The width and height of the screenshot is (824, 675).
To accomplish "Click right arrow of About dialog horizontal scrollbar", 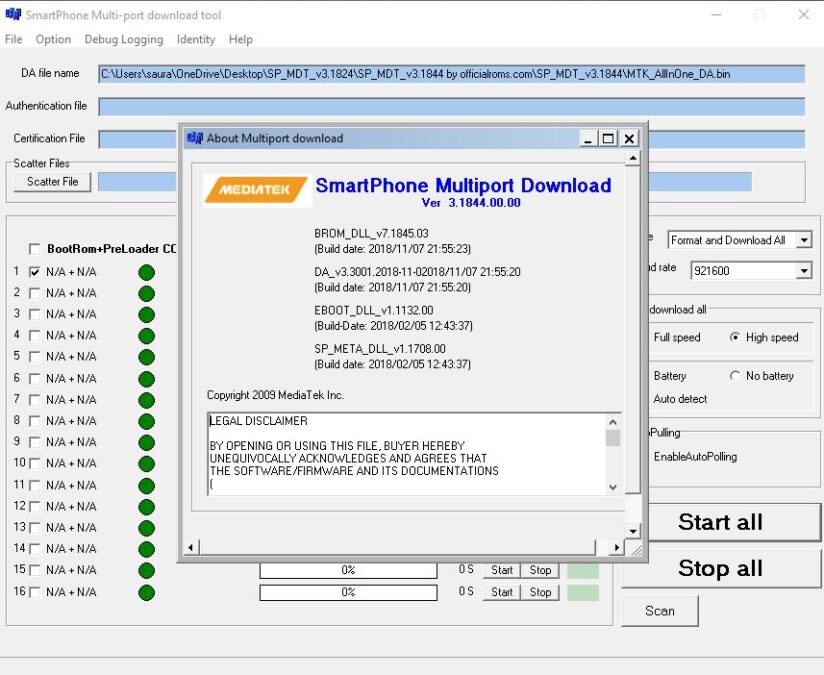I will (616, 547).
